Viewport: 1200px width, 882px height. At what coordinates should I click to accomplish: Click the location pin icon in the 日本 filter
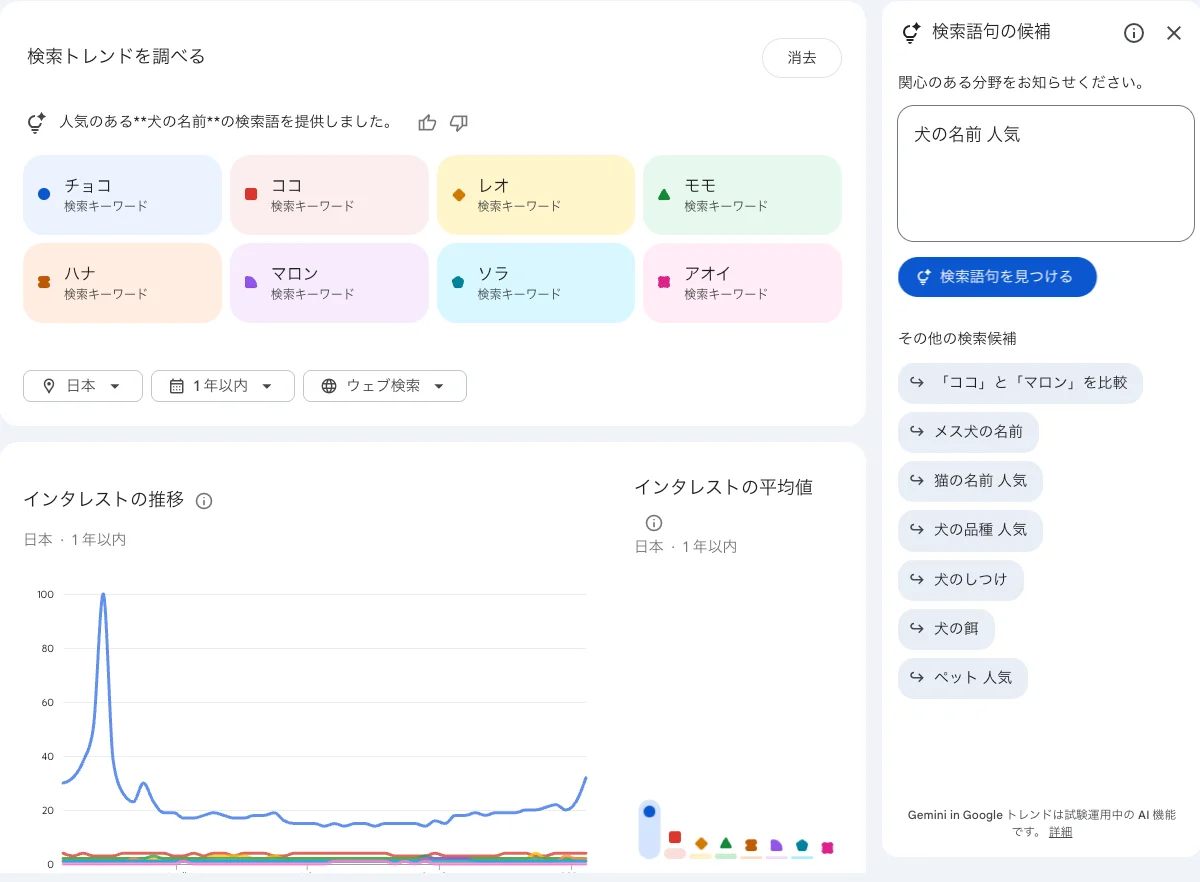[48, 385]
